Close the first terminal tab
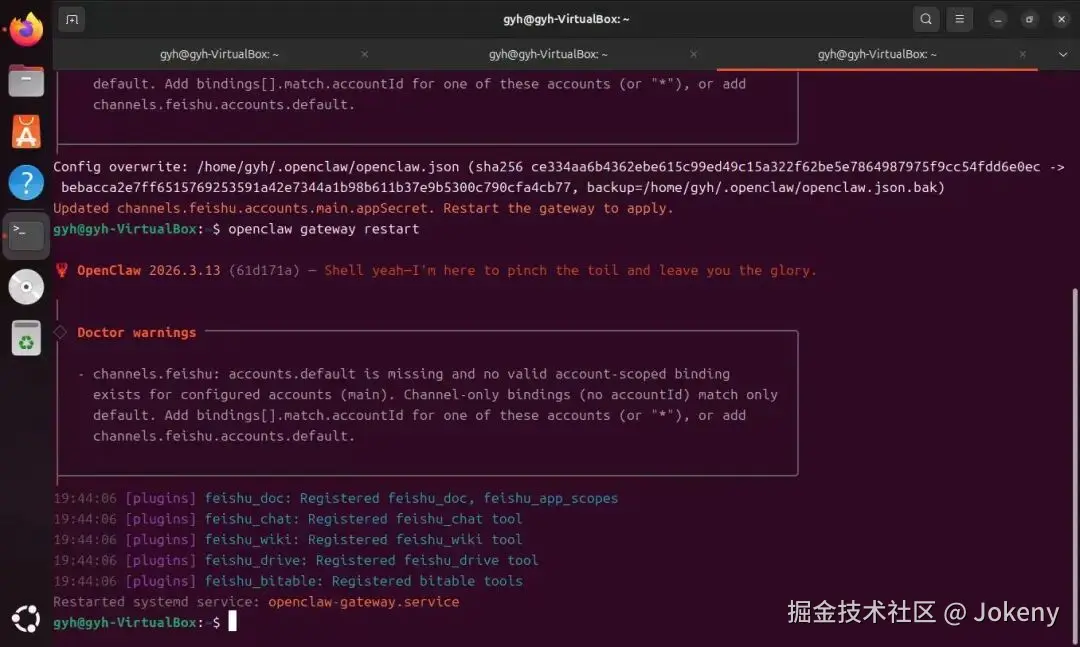The width and height of the screenshot is (1080, 647). tap(364, 54)
